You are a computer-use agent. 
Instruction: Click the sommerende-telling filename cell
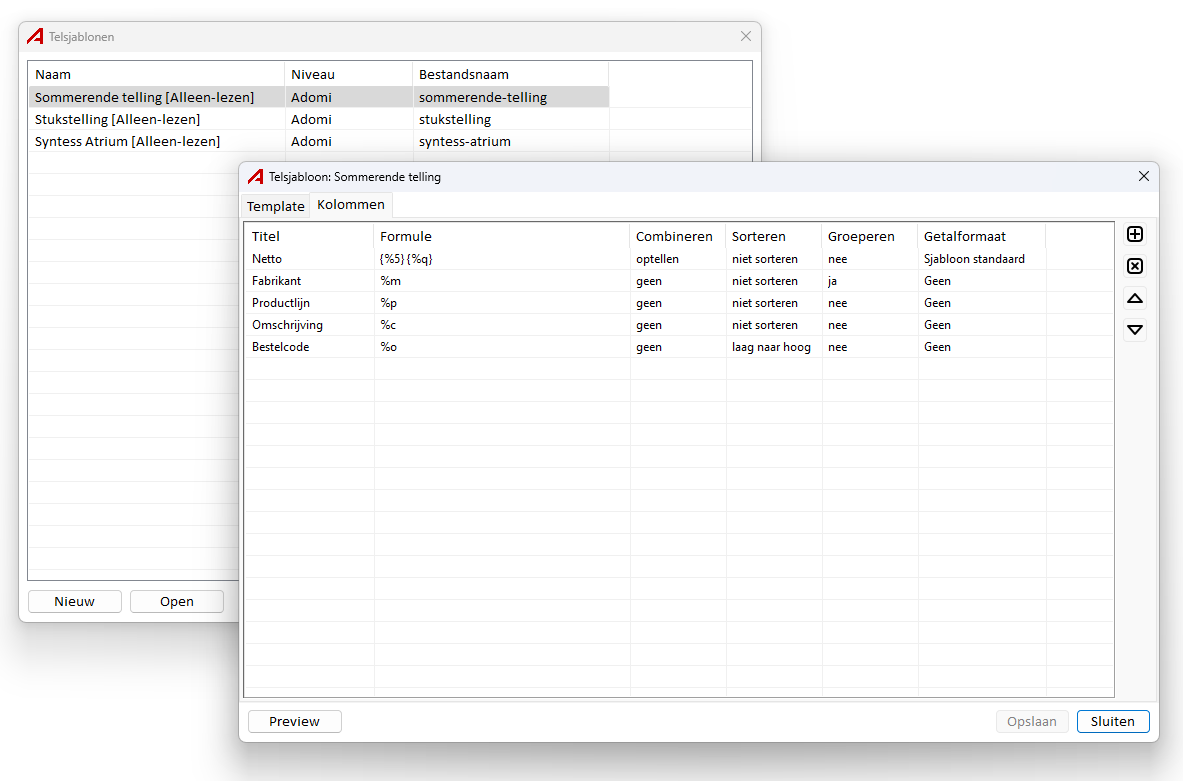tap(511, 97)
